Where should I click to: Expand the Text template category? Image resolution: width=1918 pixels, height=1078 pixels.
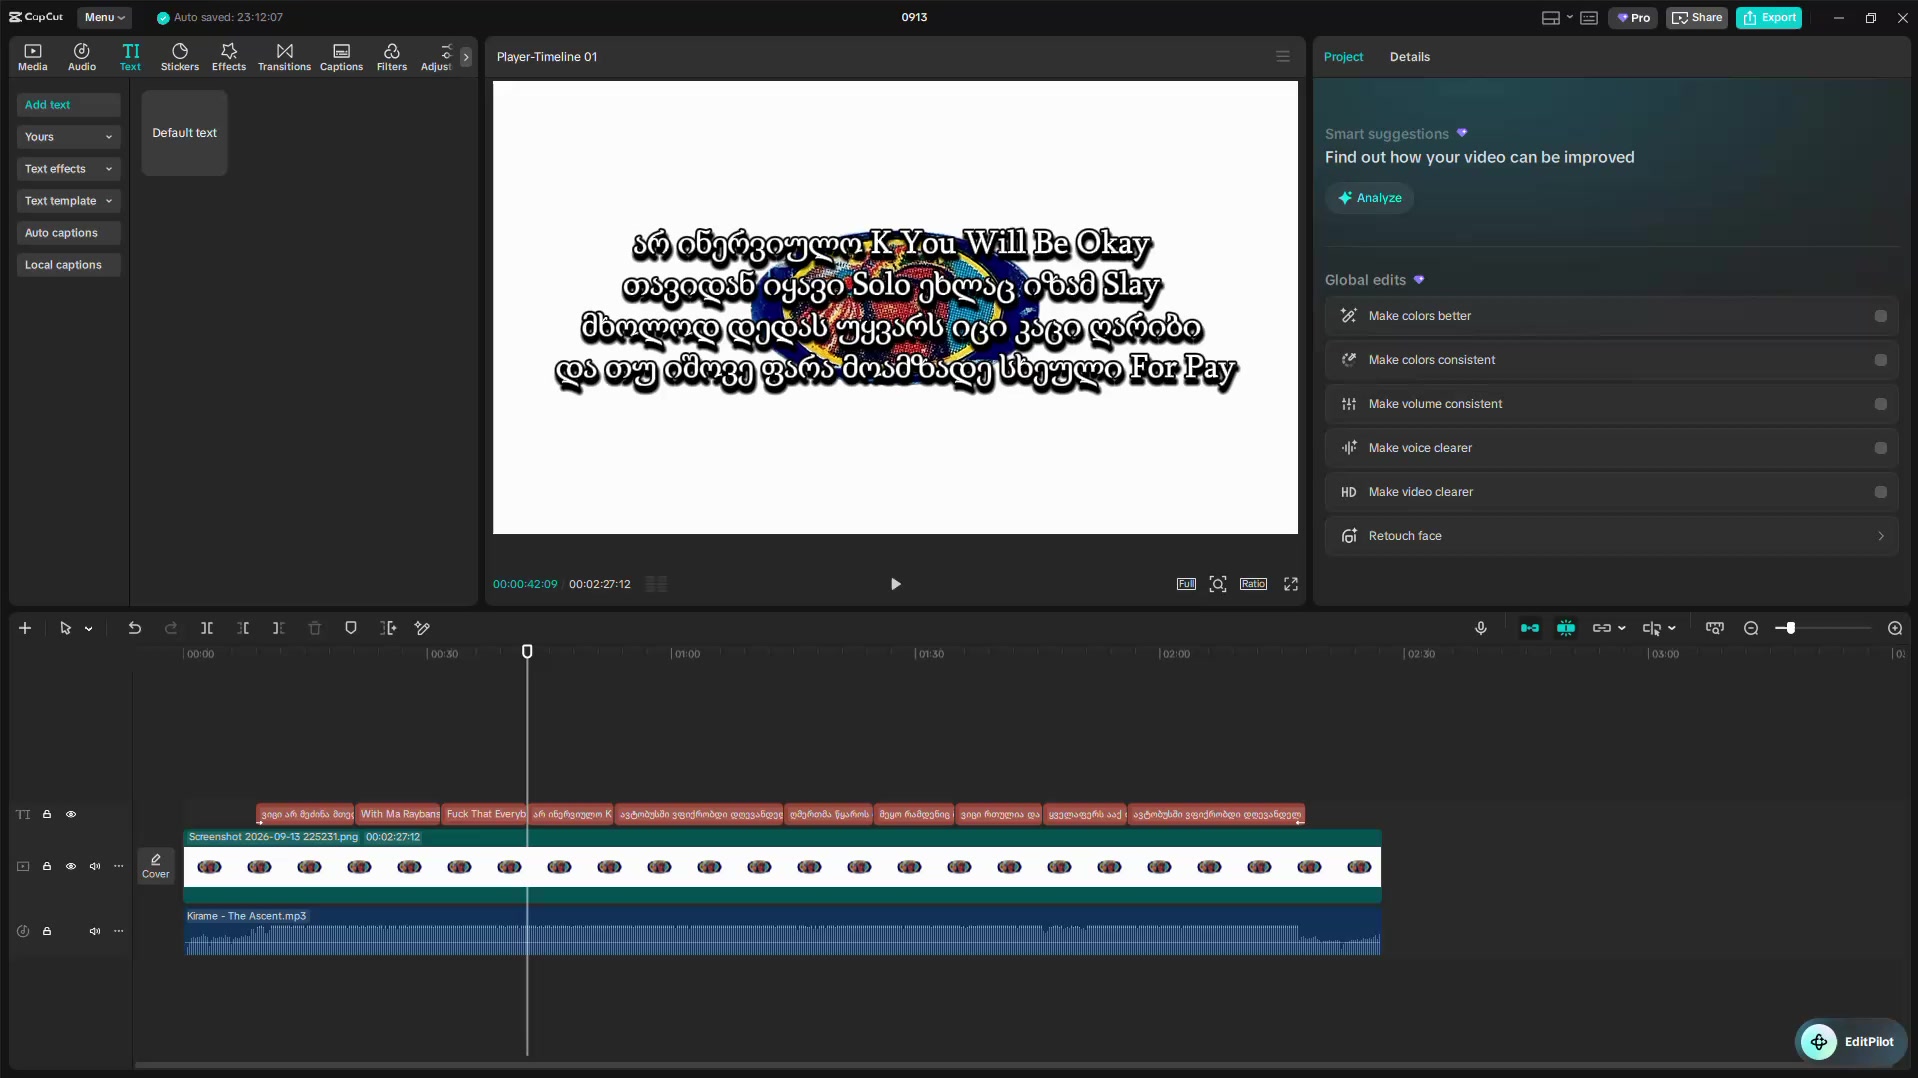(68, 201)
